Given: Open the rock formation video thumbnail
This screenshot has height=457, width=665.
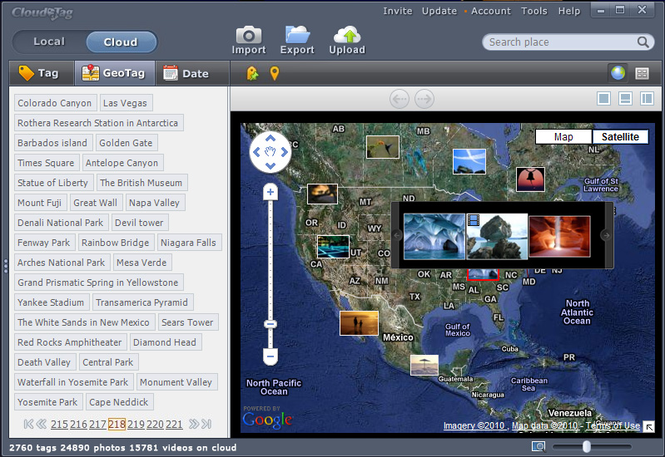Looking at the screenshot, I should tap(497, 236).
